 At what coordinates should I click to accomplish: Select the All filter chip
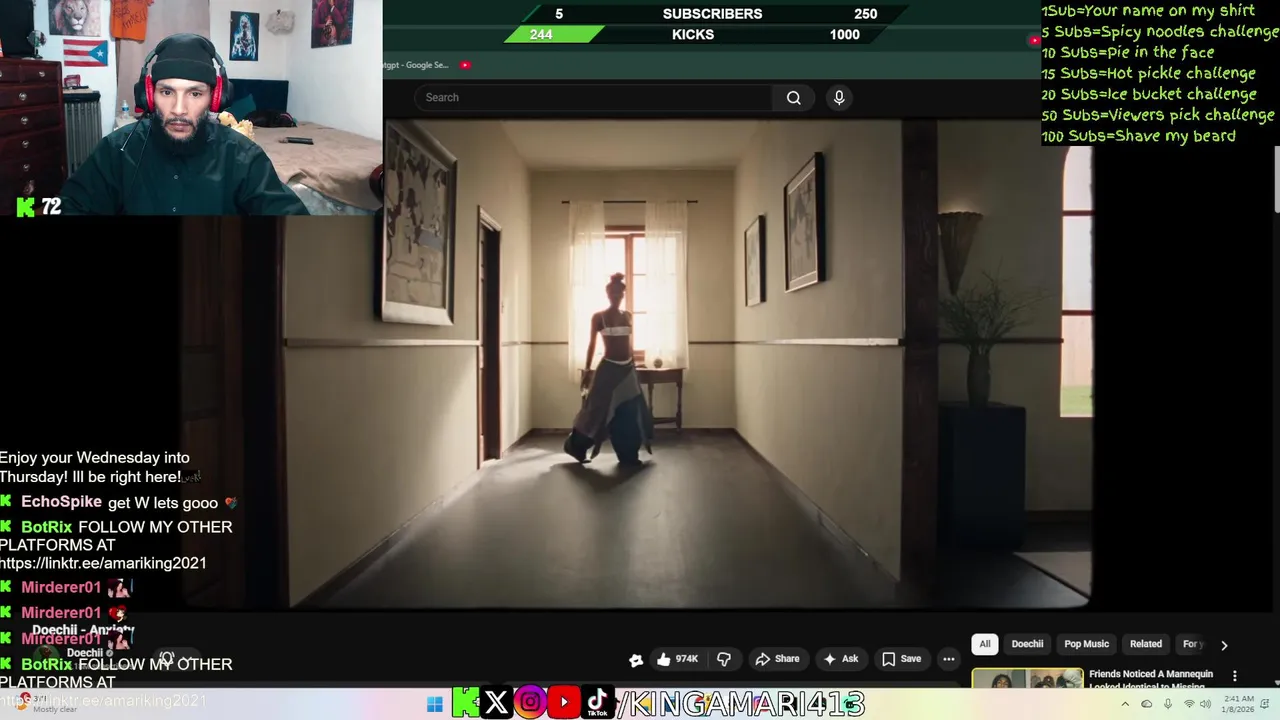985,644
